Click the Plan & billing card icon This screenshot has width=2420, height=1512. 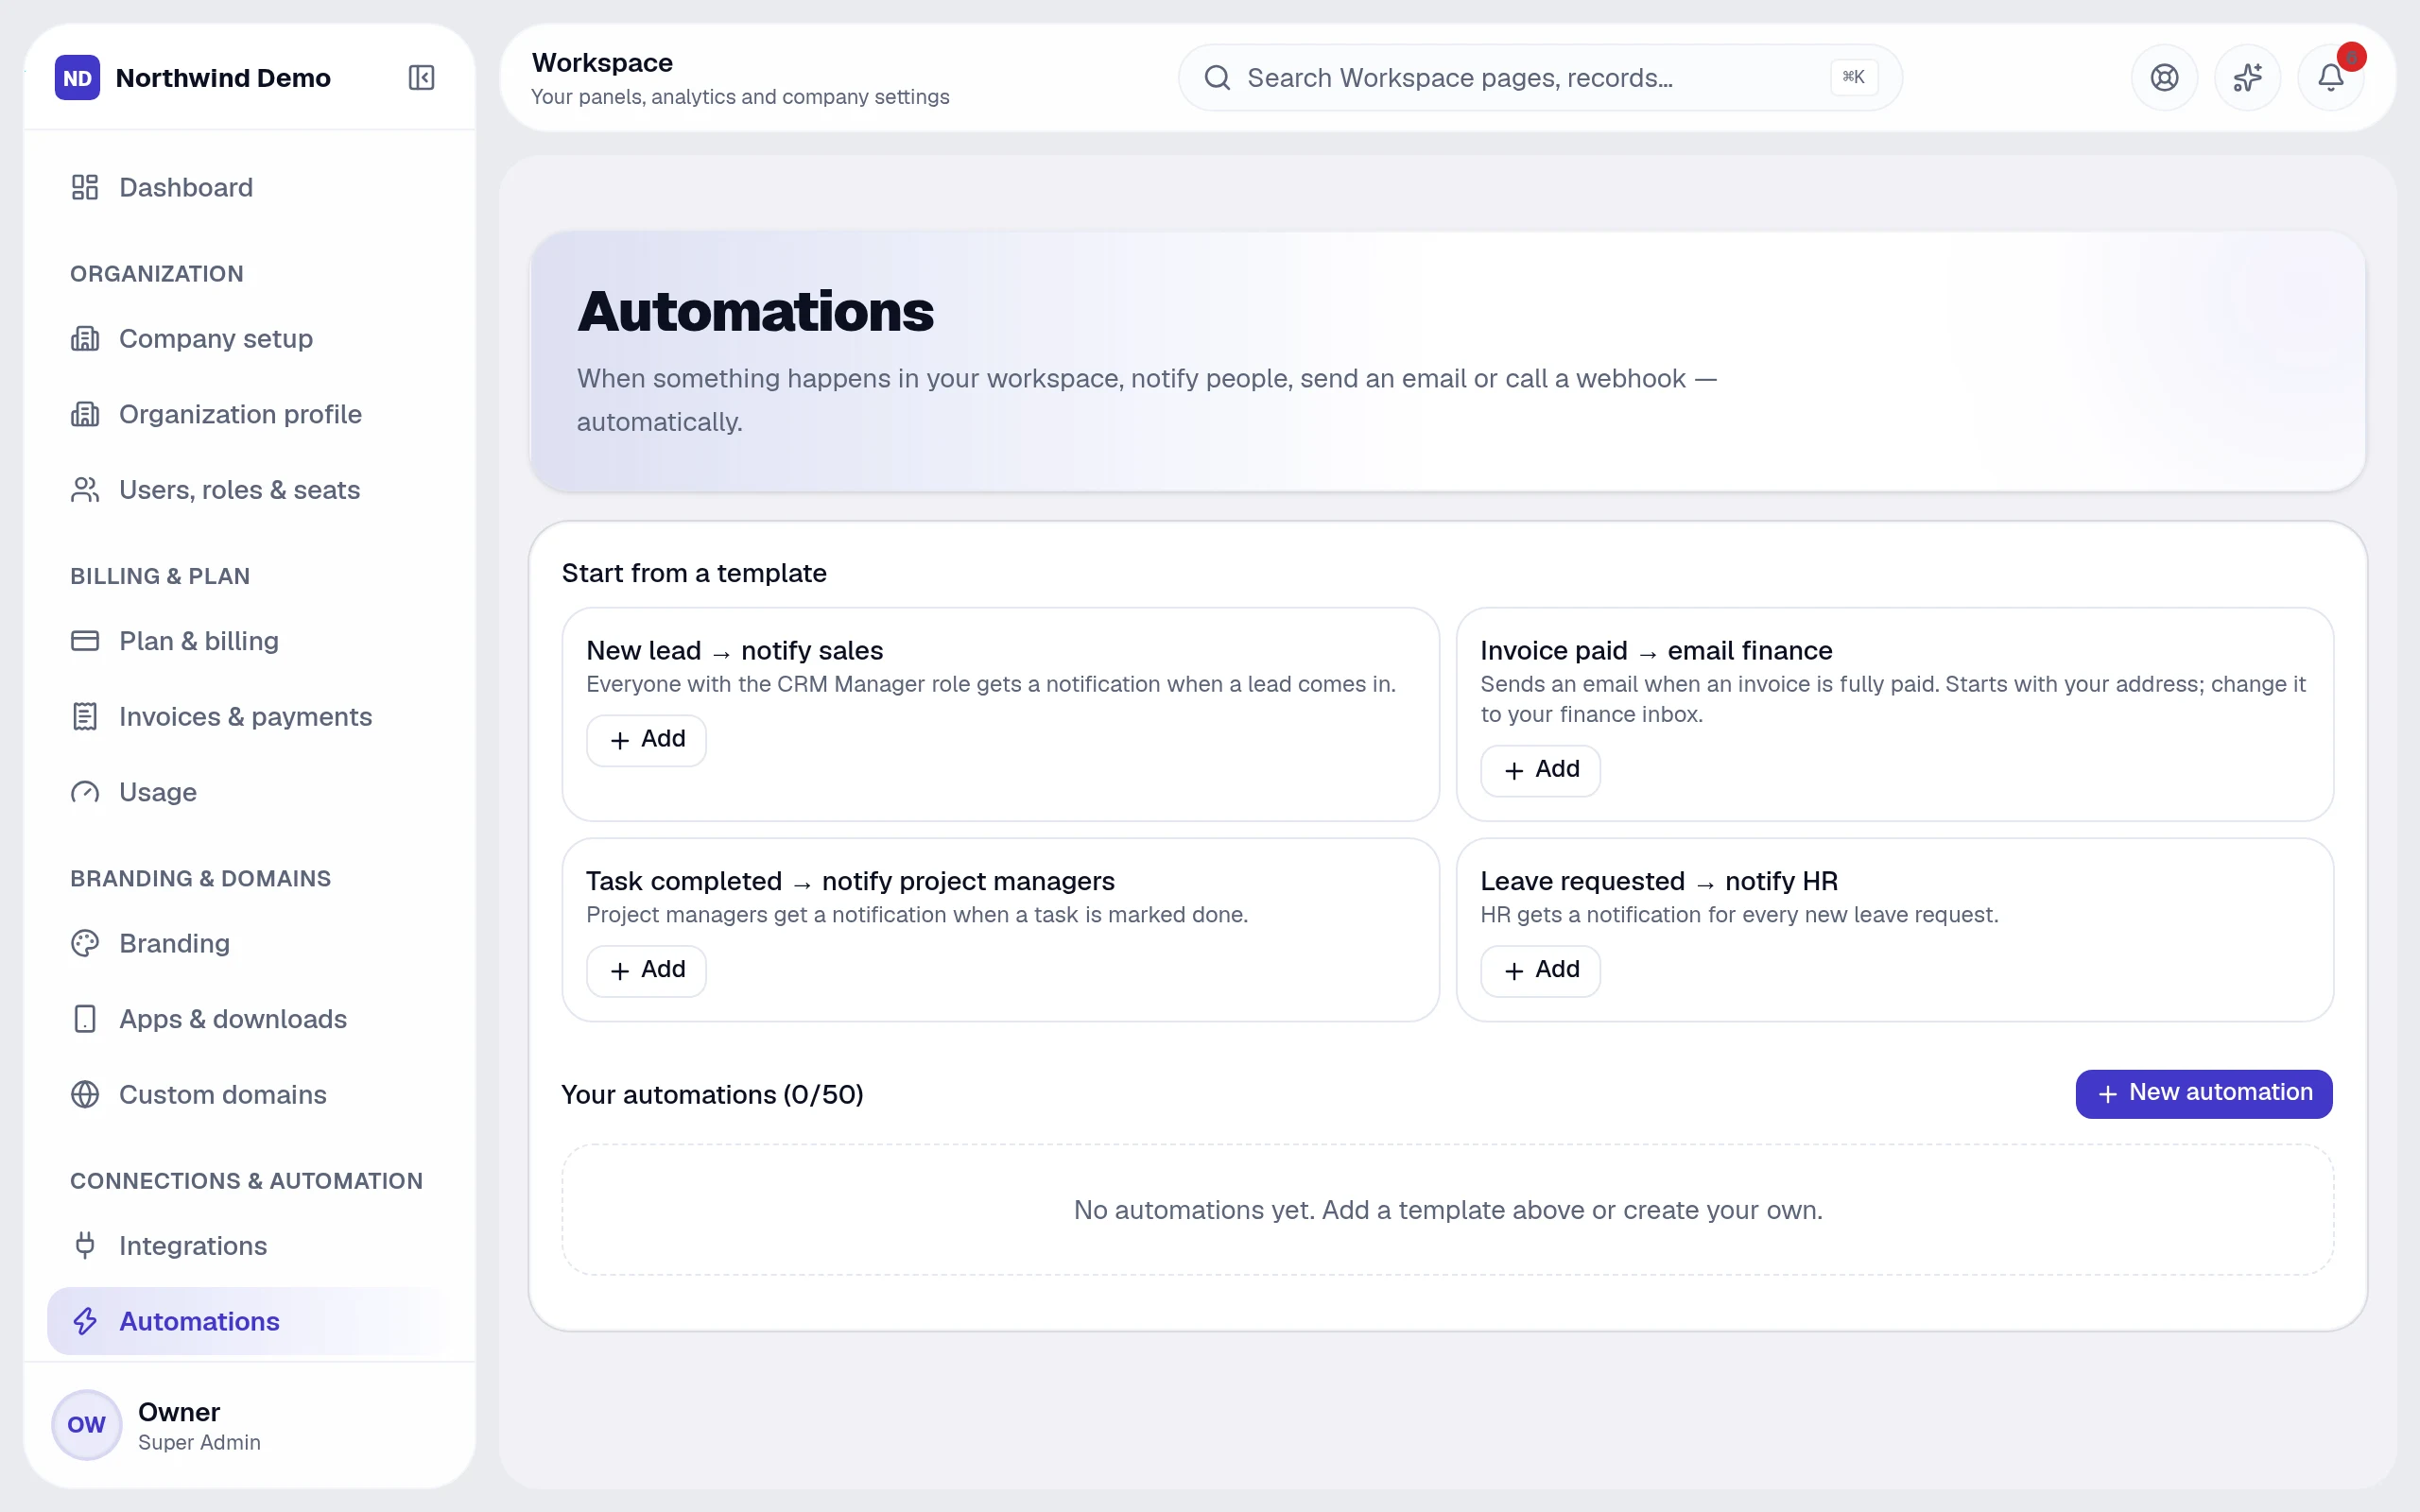(85, 640)
